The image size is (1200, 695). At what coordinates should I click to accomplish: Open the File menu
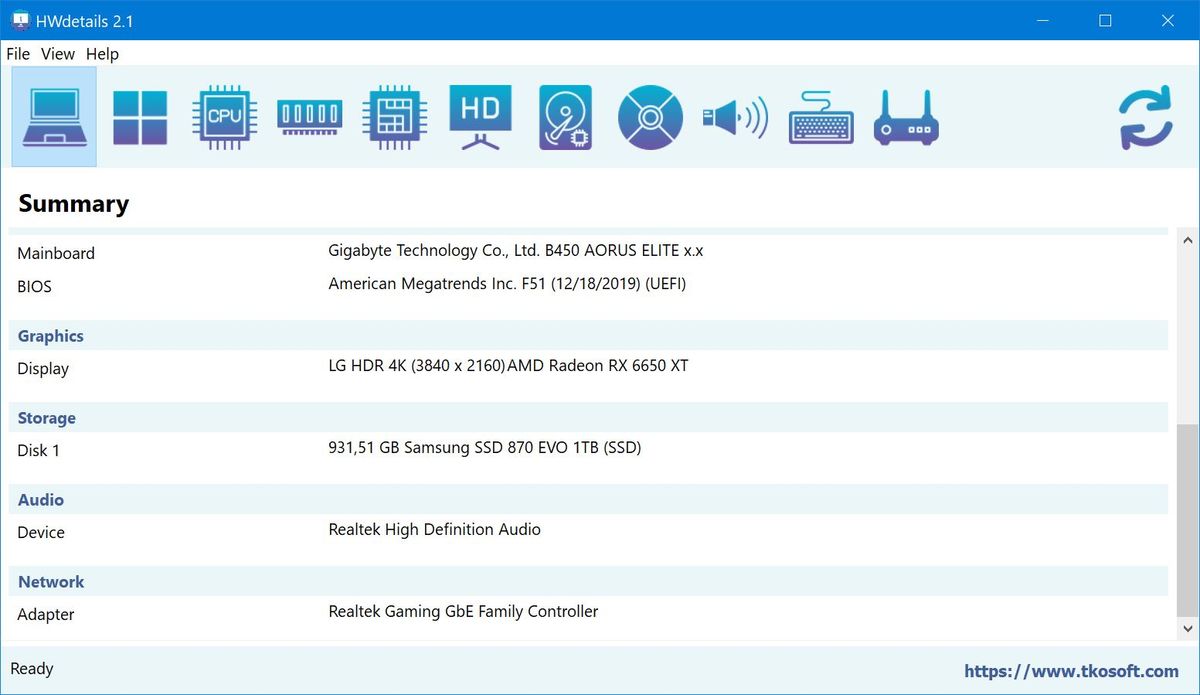point(18,54)
